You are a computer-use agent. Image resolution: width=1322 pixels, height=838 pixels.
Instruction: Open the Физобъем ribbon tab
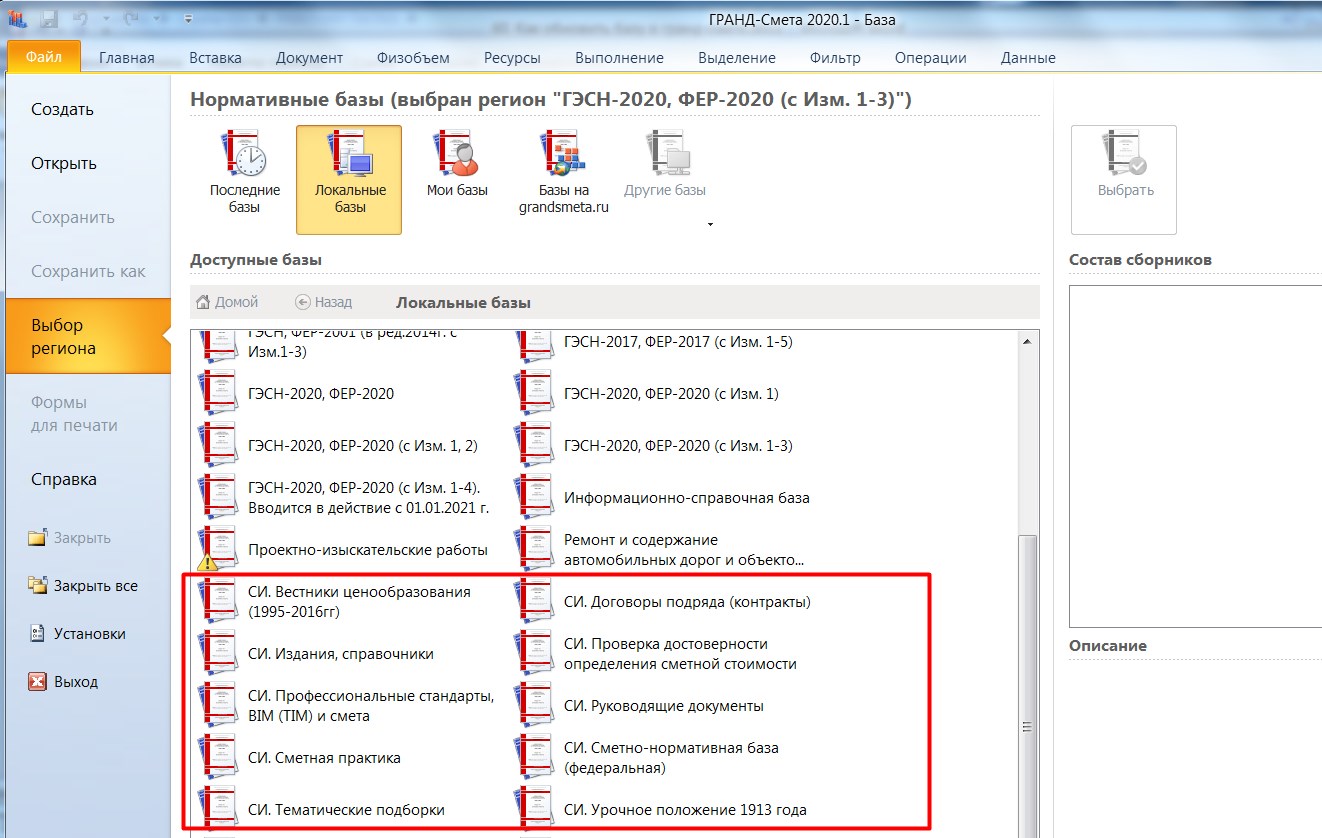tap(413, 58)
